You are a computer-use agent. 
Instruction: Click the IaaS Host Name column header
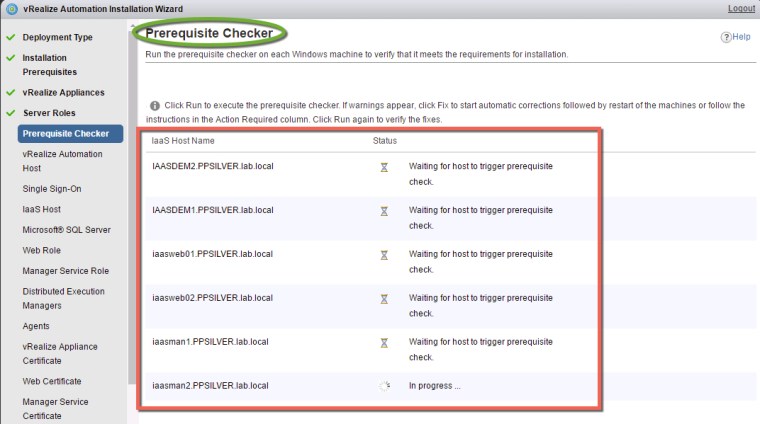point(183,141)
